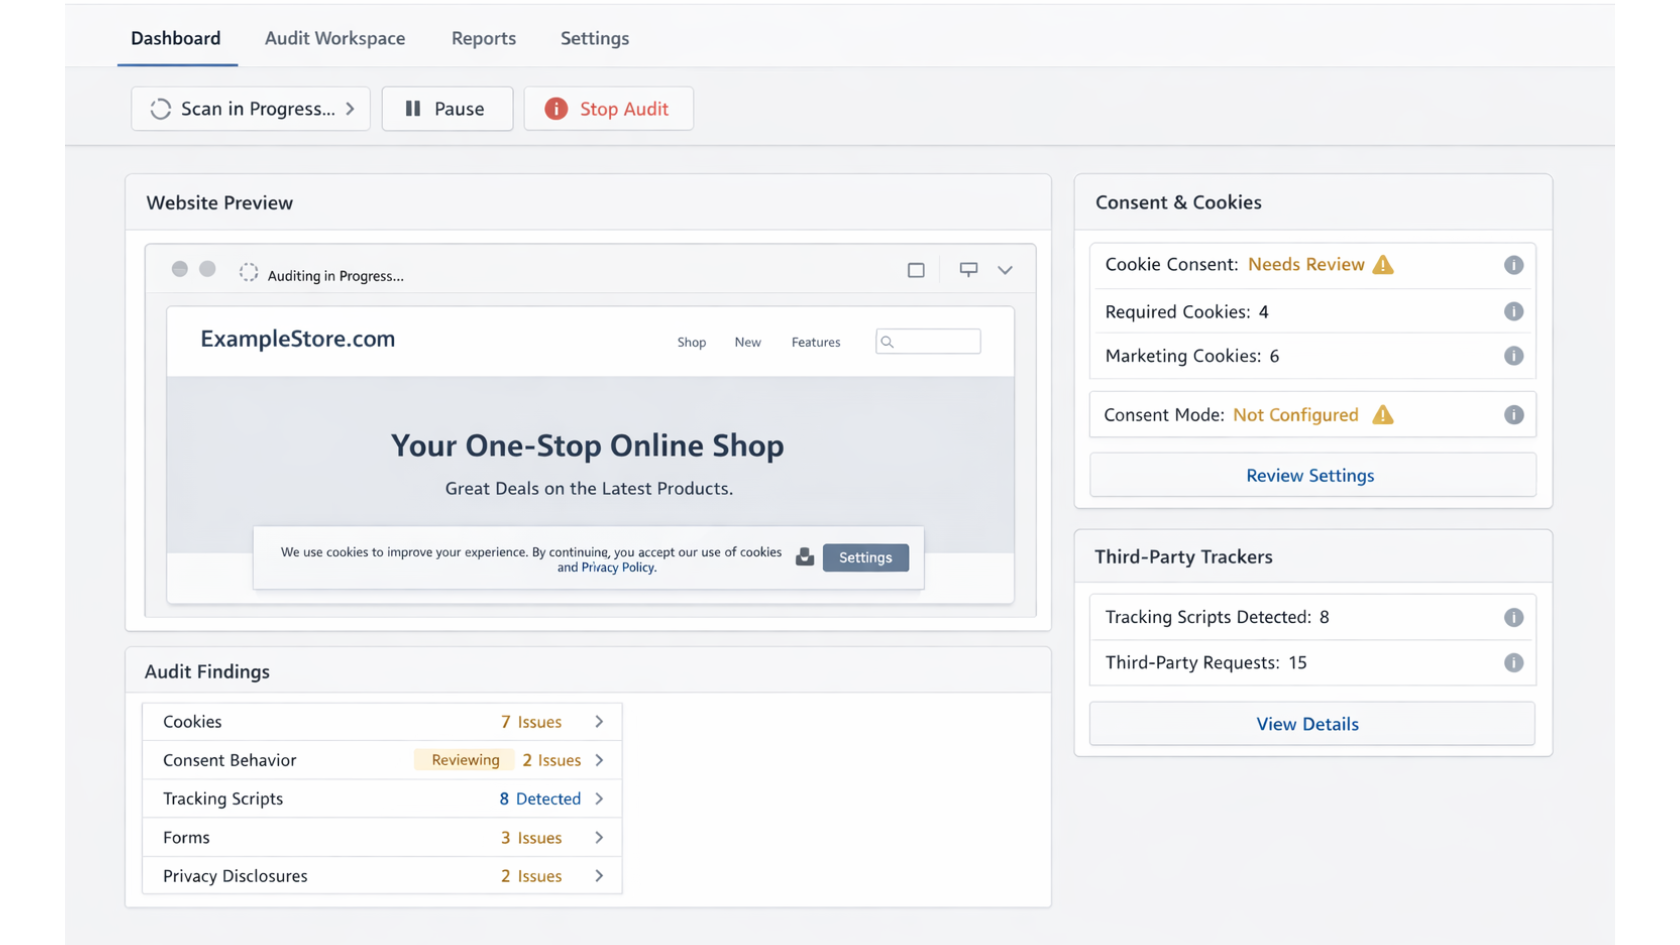The image size is (1680, 945).
Task: Expand the Privacy Disclosures findings row
Action: (599, 875)
